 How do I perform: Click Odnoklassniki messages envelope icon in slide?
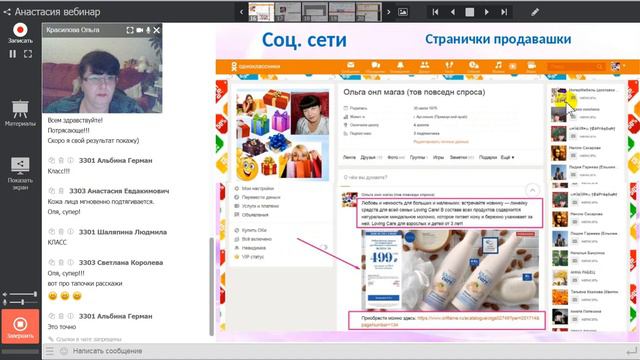(x=351, y=65)
